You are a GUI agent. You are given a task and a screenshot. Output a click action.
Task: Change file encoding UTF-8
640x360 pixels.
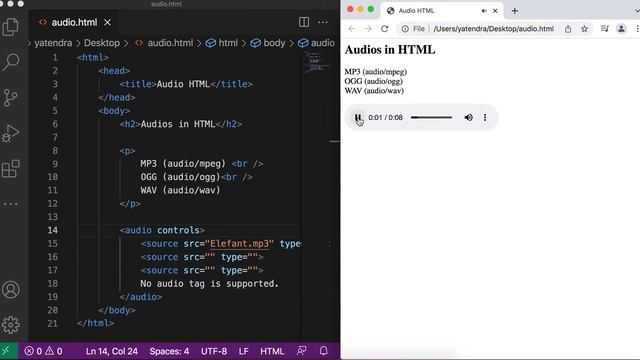(x=214, y=351)
